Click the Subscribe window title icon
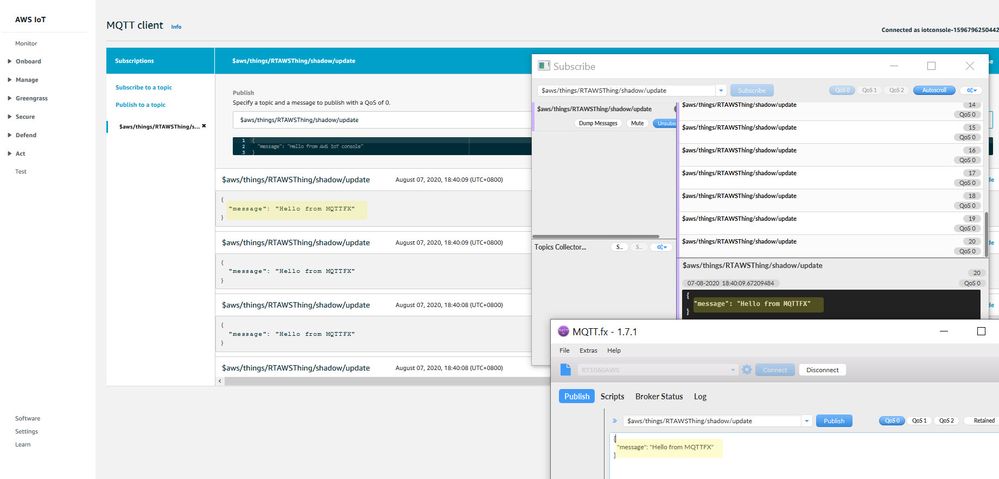This screenshot has height=479, width=999. [543, 66]
